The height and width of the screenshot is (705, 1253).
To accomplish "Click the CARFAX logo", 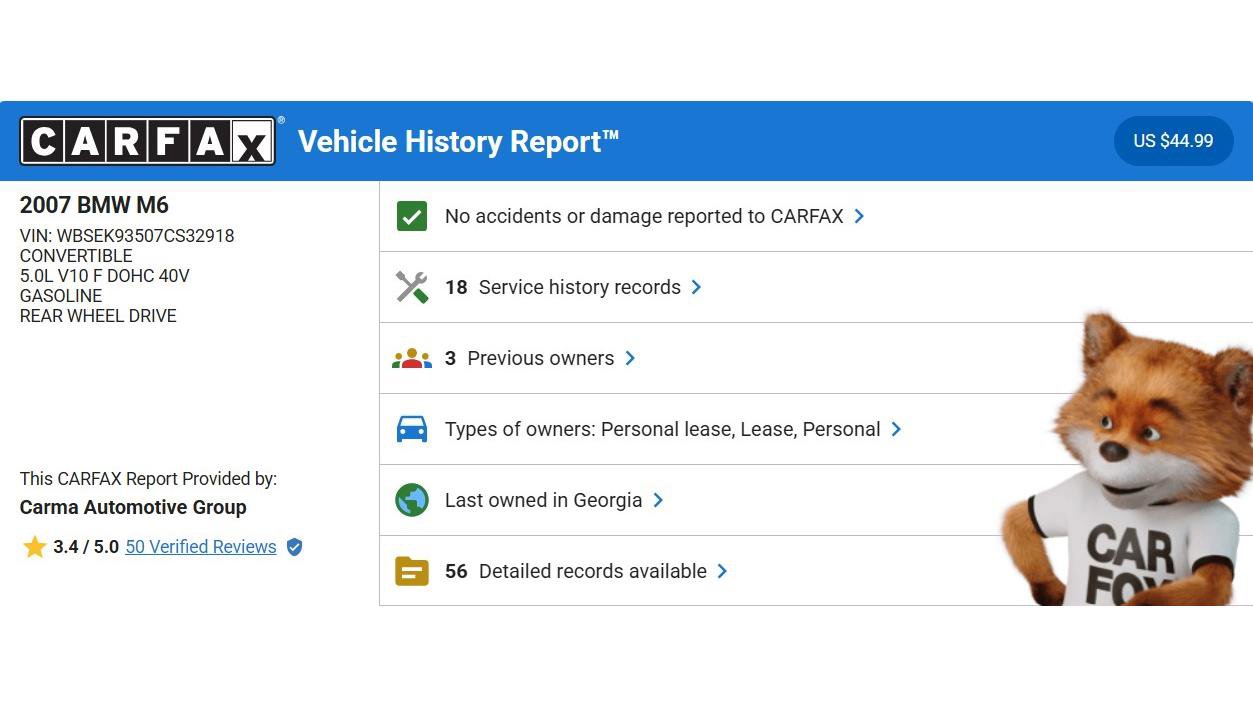I will pyautogui.click(x=148, y=141).
